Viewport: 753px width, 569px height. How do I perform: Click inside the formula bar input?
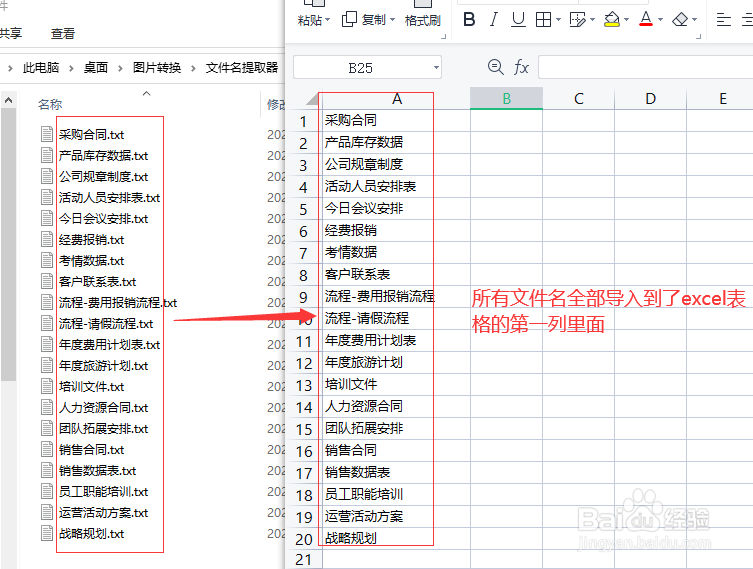tap(645, 67)
